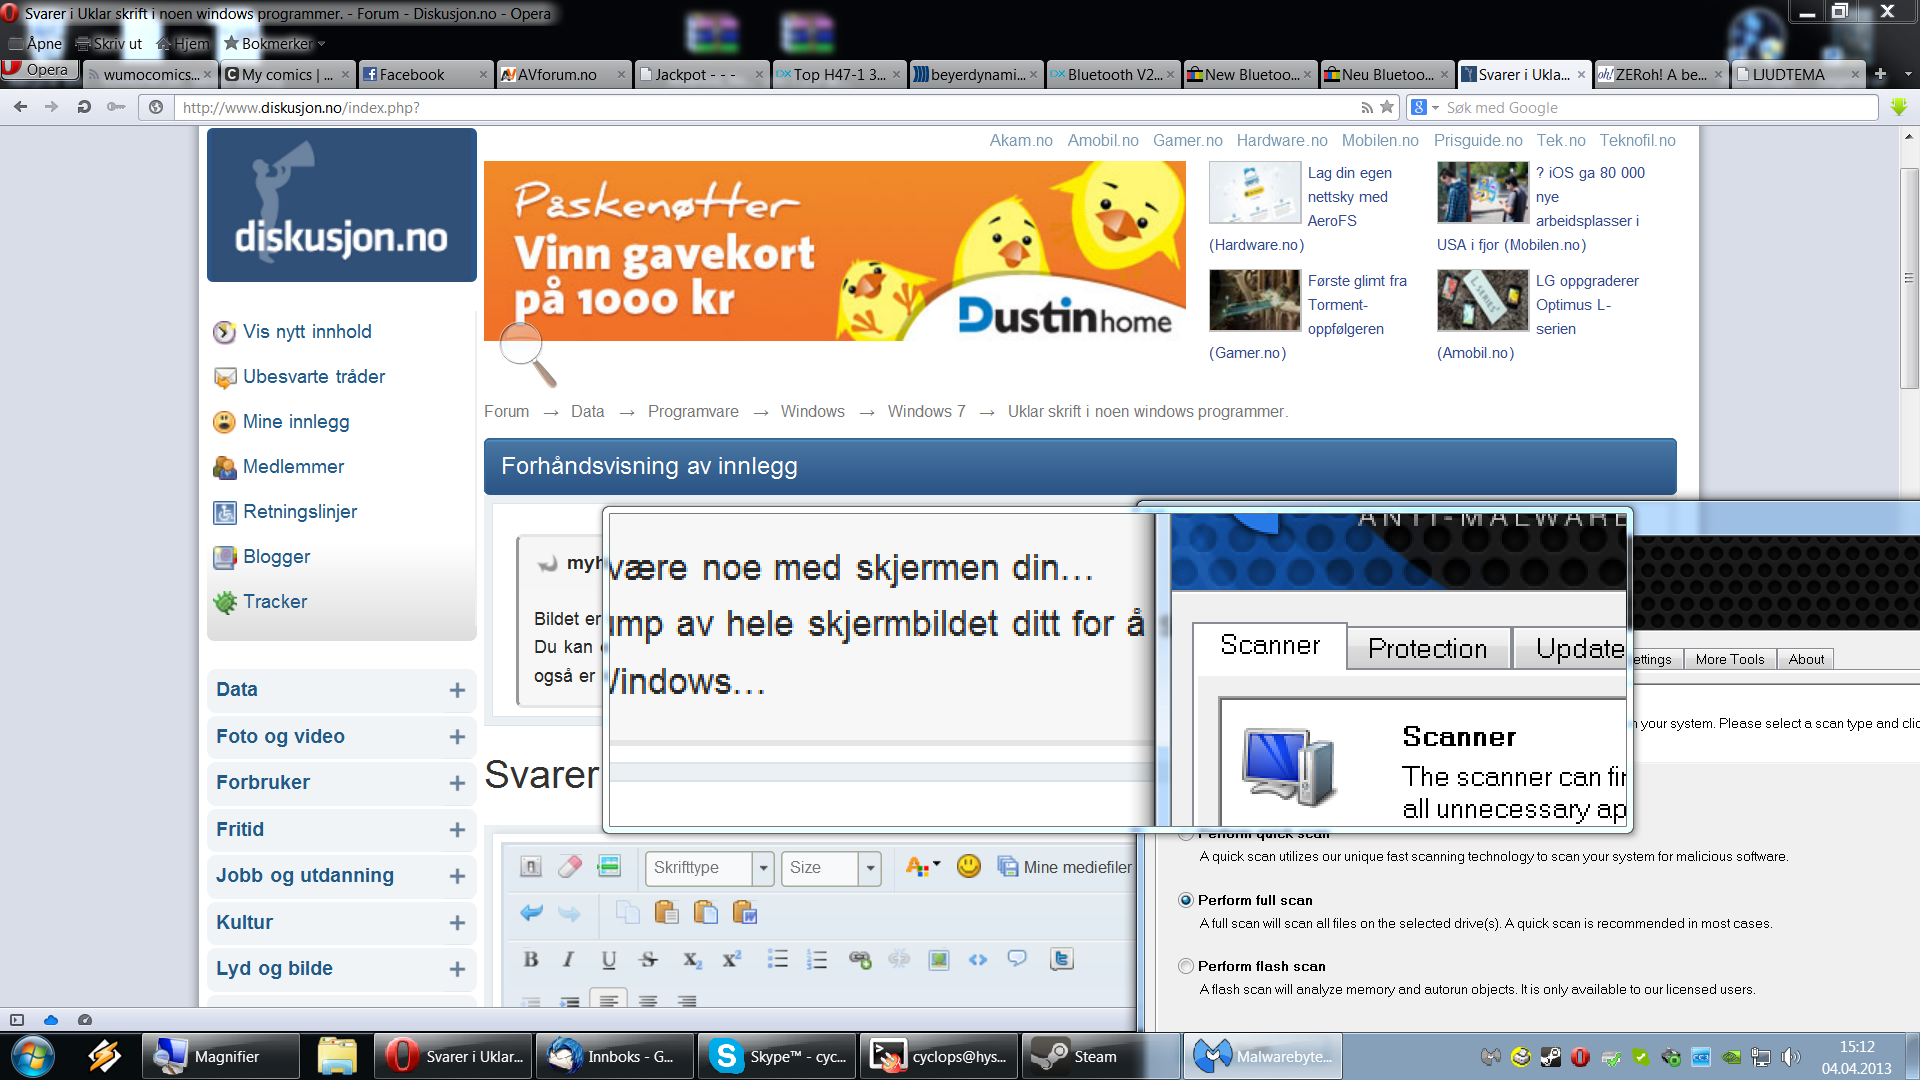This screenshot has height=1080, width=1920.
Task: Insert a link with the chain icon
Action: [859, 959]
